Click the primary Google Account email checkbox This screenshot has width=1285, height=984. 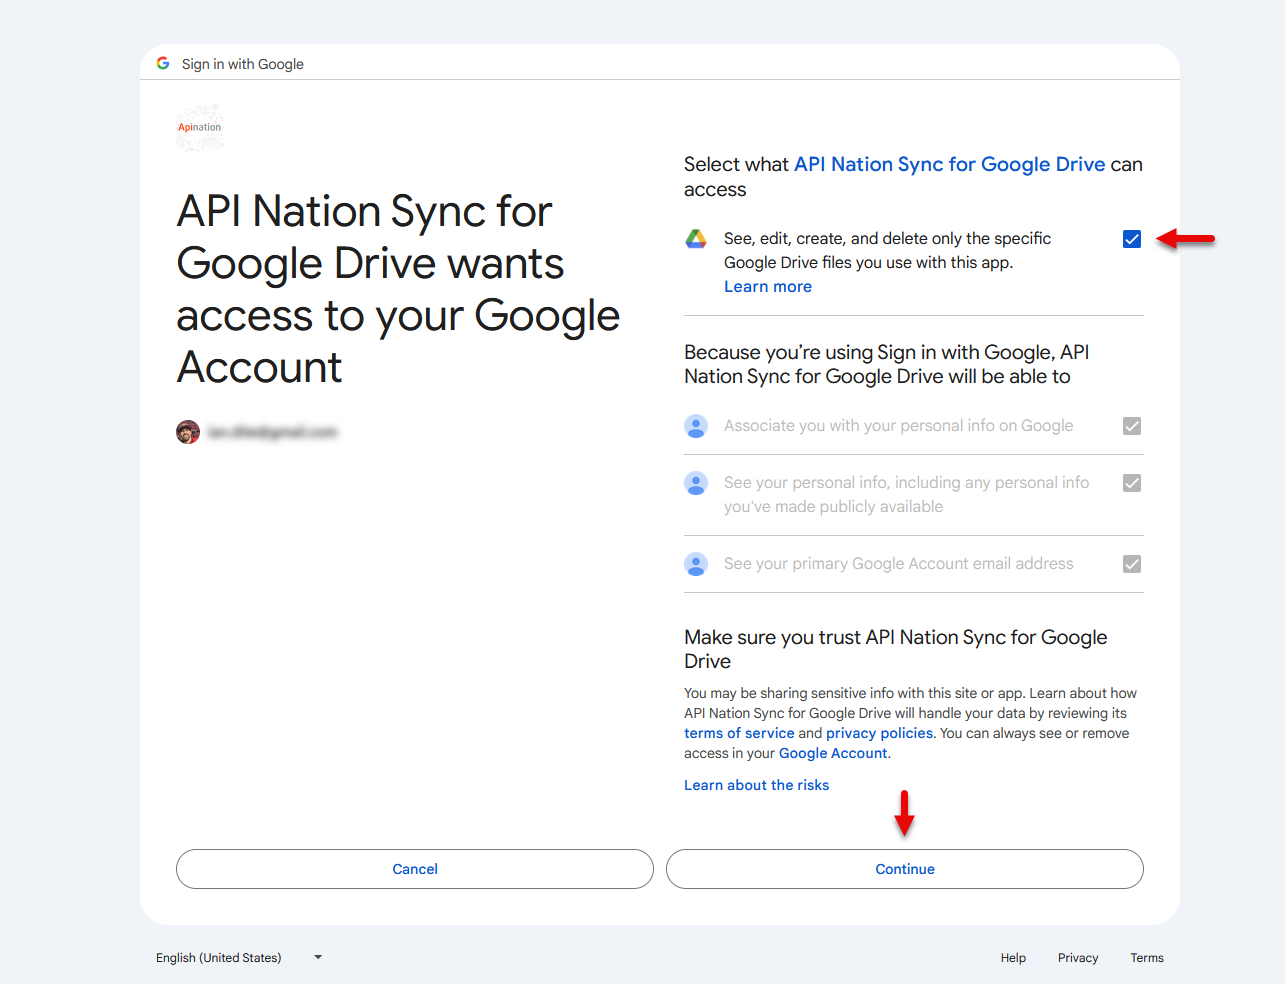point(1132,564)
